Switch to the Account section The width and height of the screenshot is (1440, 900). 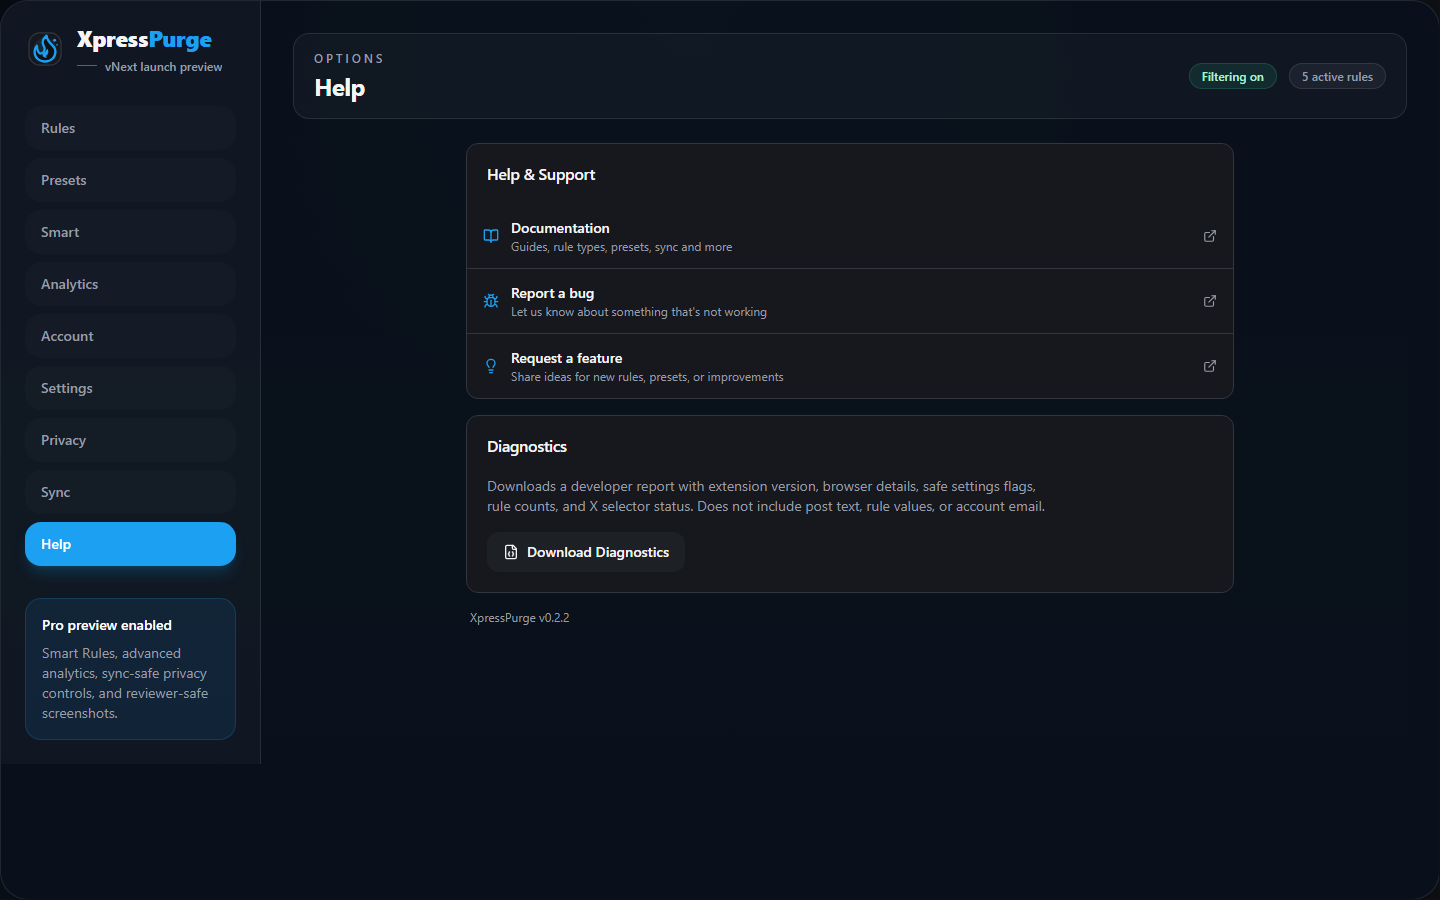tap(130, 336)
